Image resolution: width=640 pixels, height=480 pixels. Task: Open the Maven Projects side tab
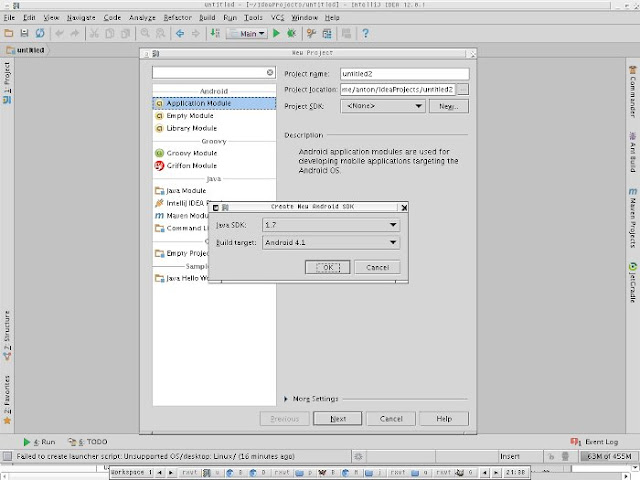point(633,218)
